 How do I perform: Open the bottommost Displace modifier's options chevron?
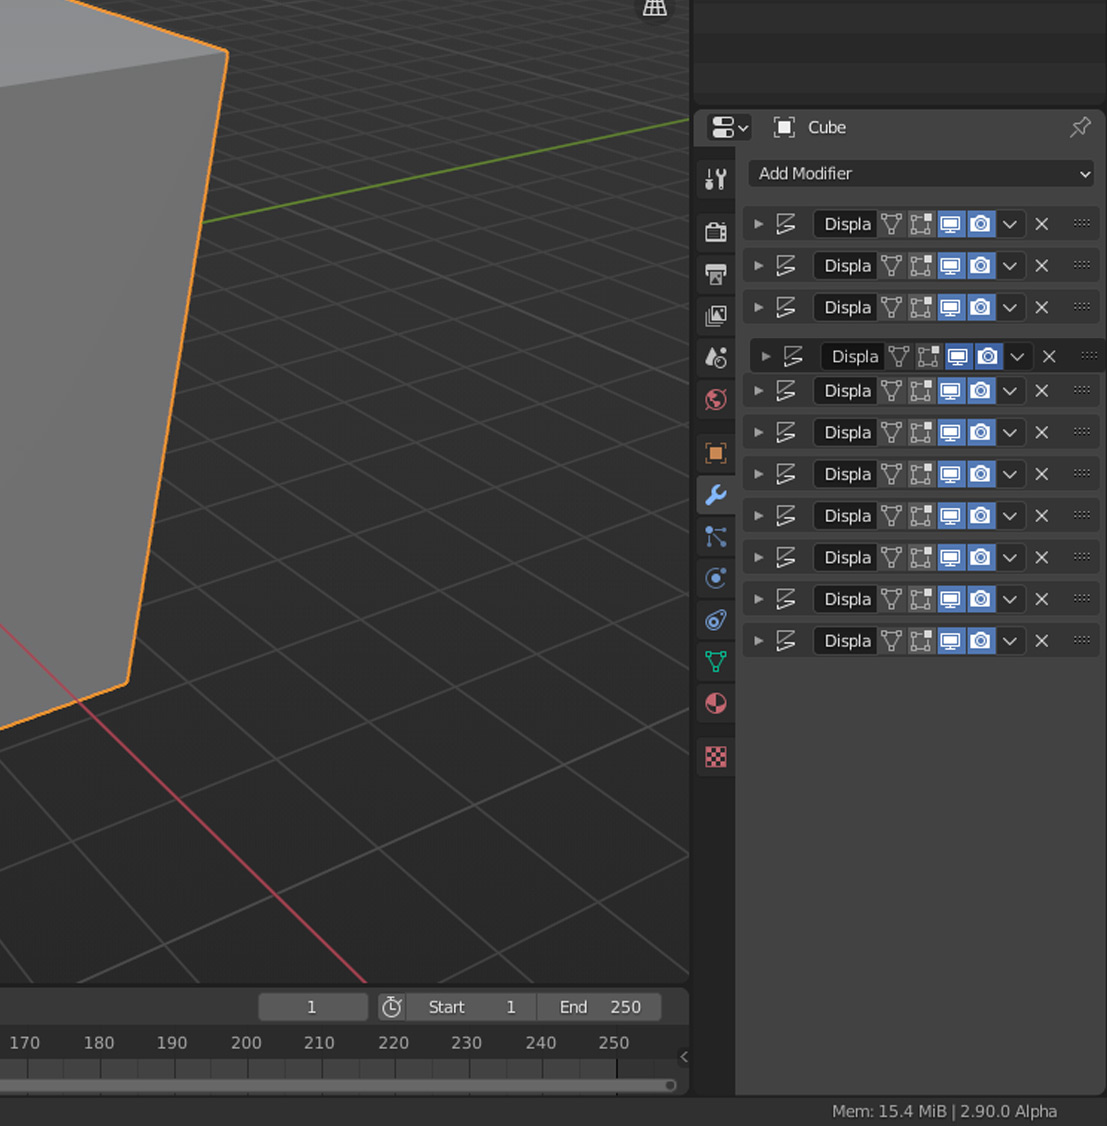1009,641
